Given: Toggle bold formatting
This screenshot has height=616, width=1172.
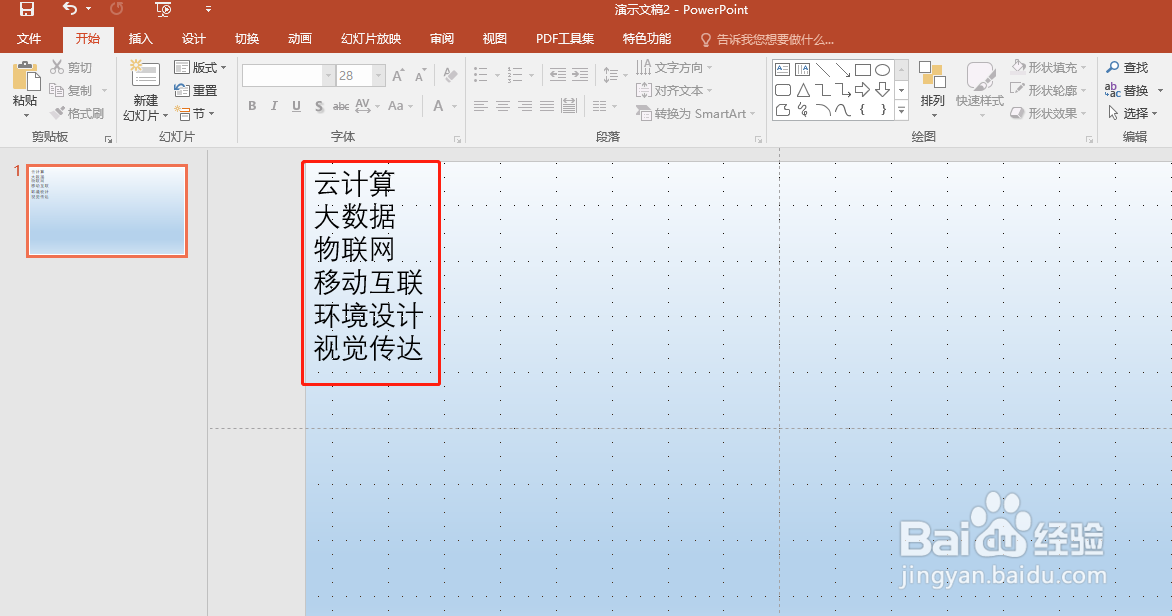Looking at the screenshot, I should [x=252, y=105].
